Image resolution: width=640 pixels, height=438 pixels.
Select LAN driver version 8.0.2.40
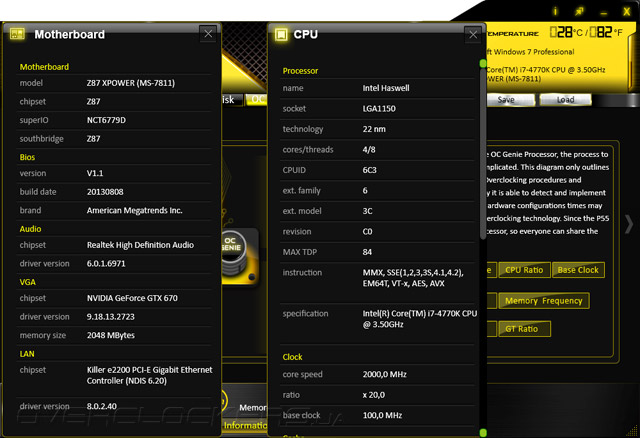pos(101,406)
